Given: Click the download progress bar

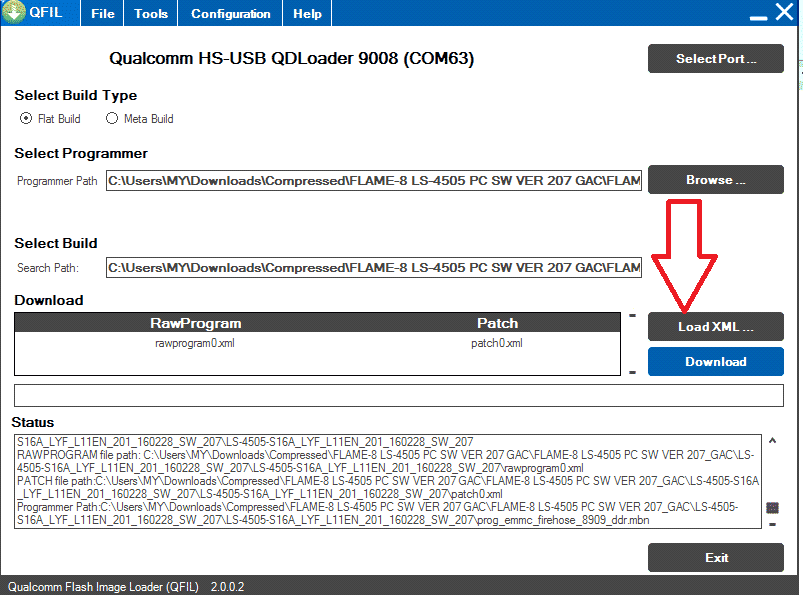Looking at the screenshot, I should pos(399,395).
